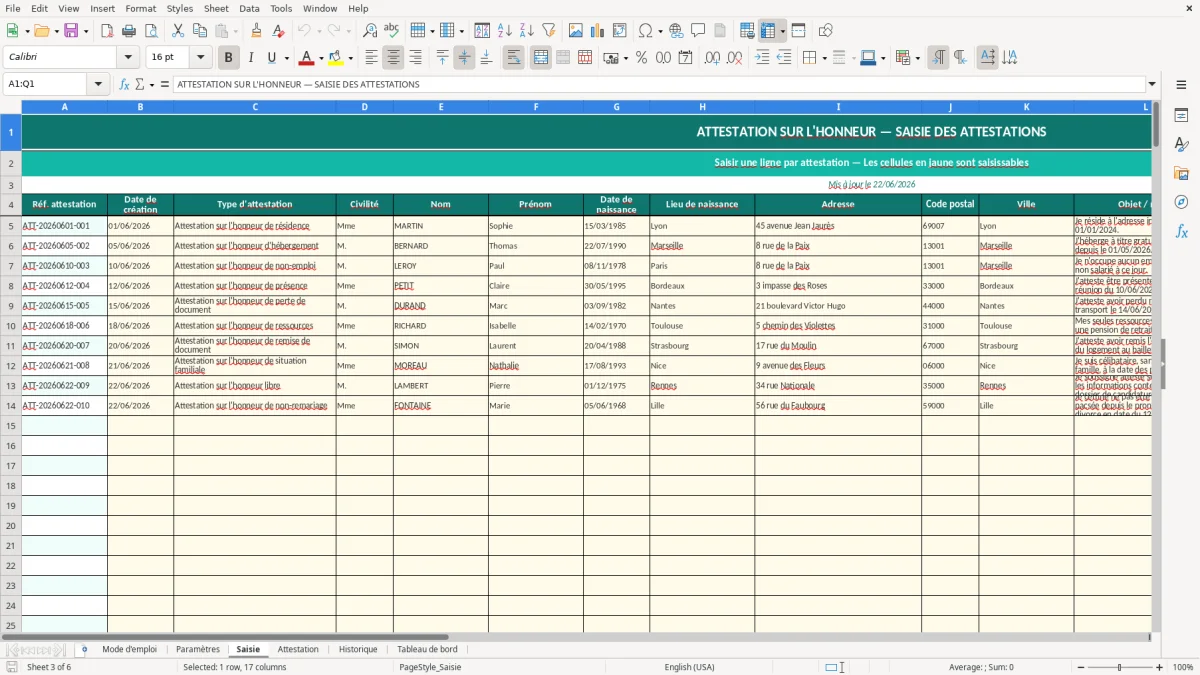
Task: Click the Clear Direct Formatting icon
Action: 279,31
